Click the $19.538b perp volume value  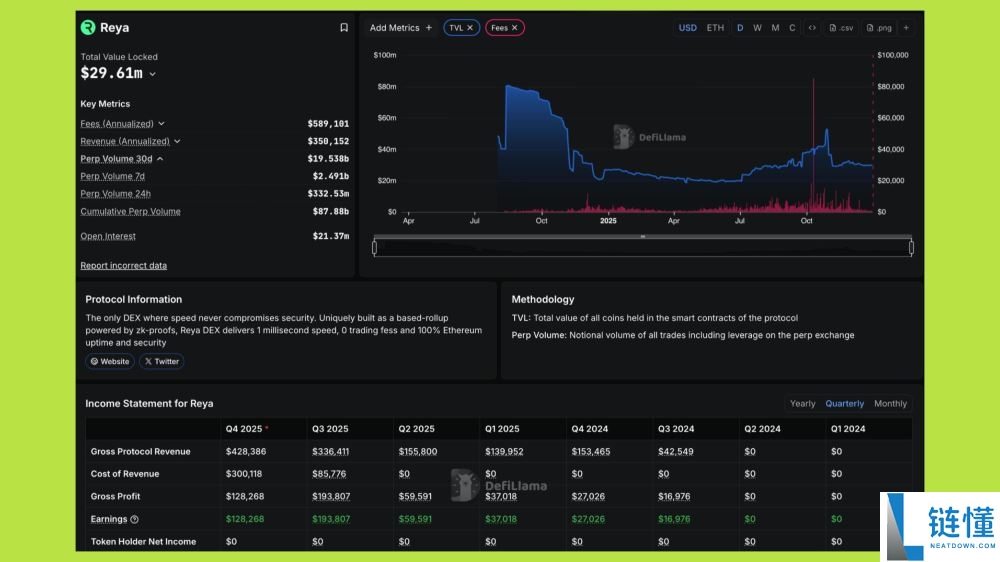pos(328,159)
